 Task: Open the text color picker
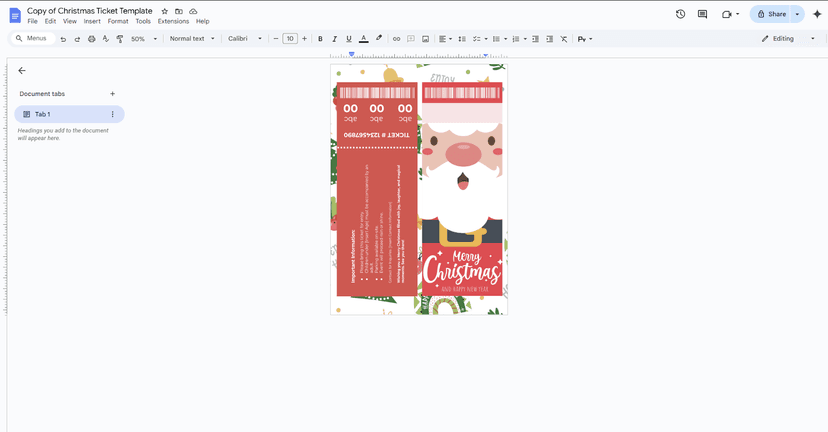(363, 39)
